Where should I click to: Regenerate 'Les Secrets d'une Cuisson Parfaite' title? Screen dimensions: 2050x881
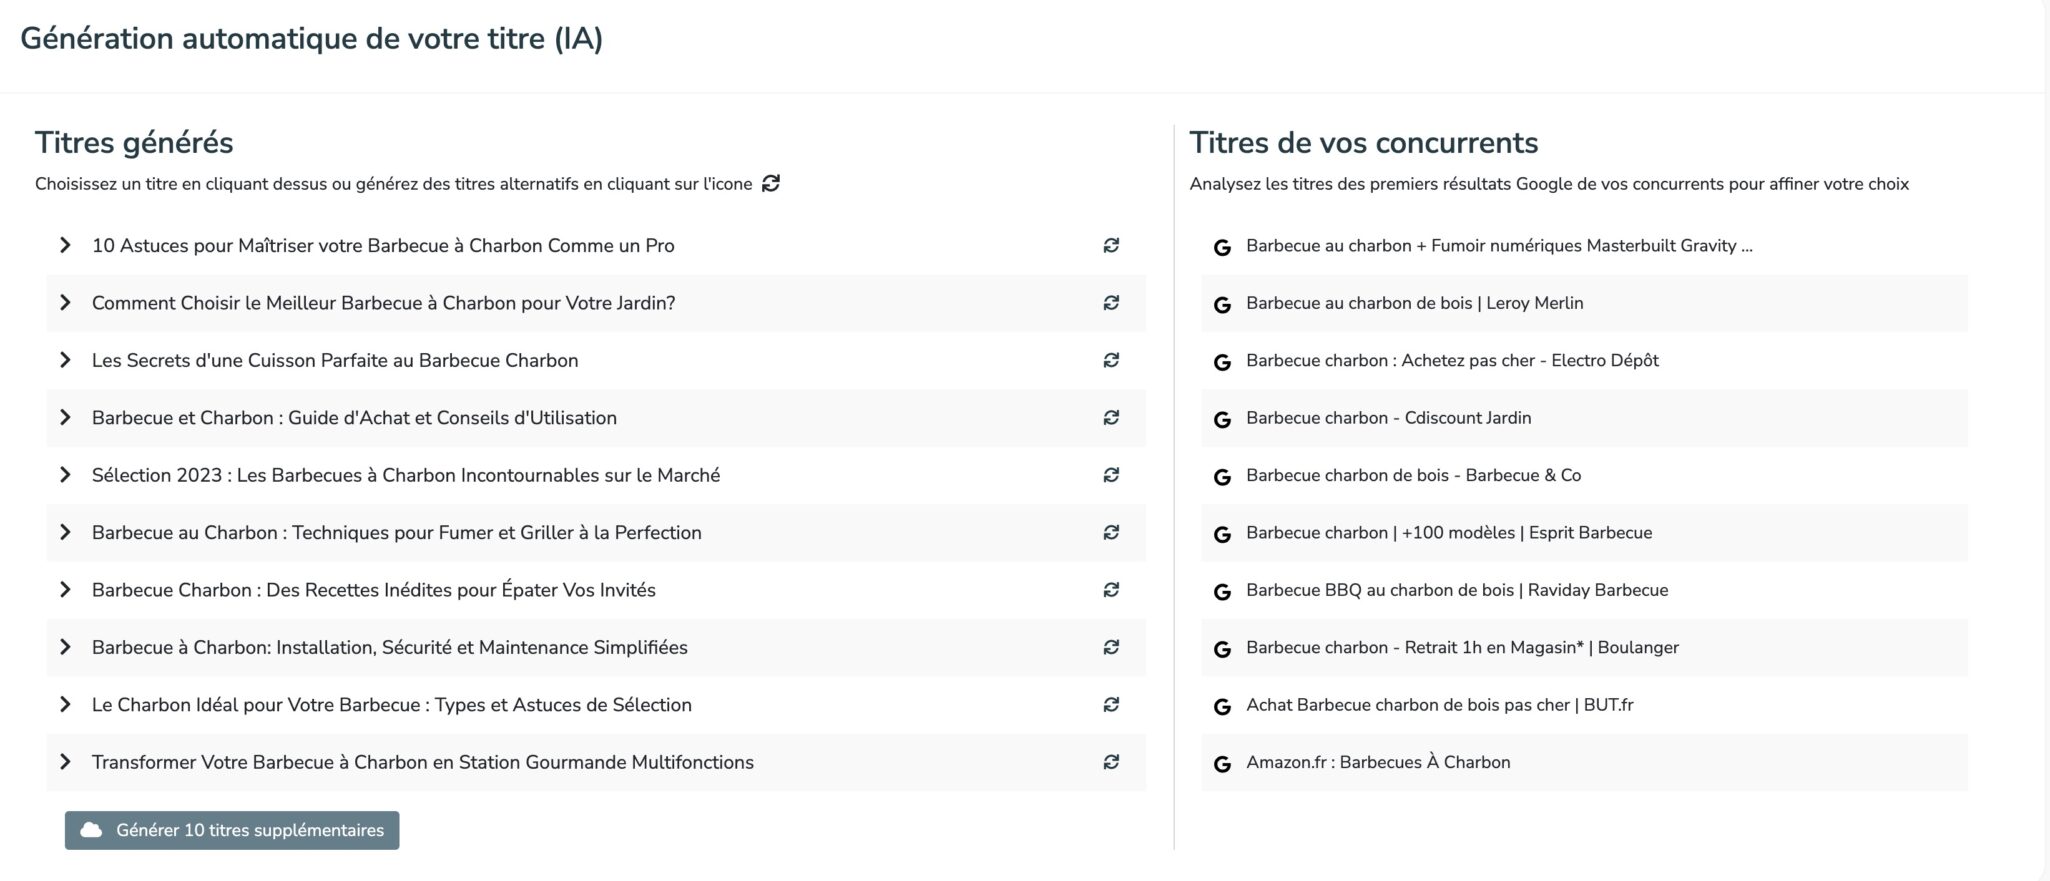pos(1110,361)
